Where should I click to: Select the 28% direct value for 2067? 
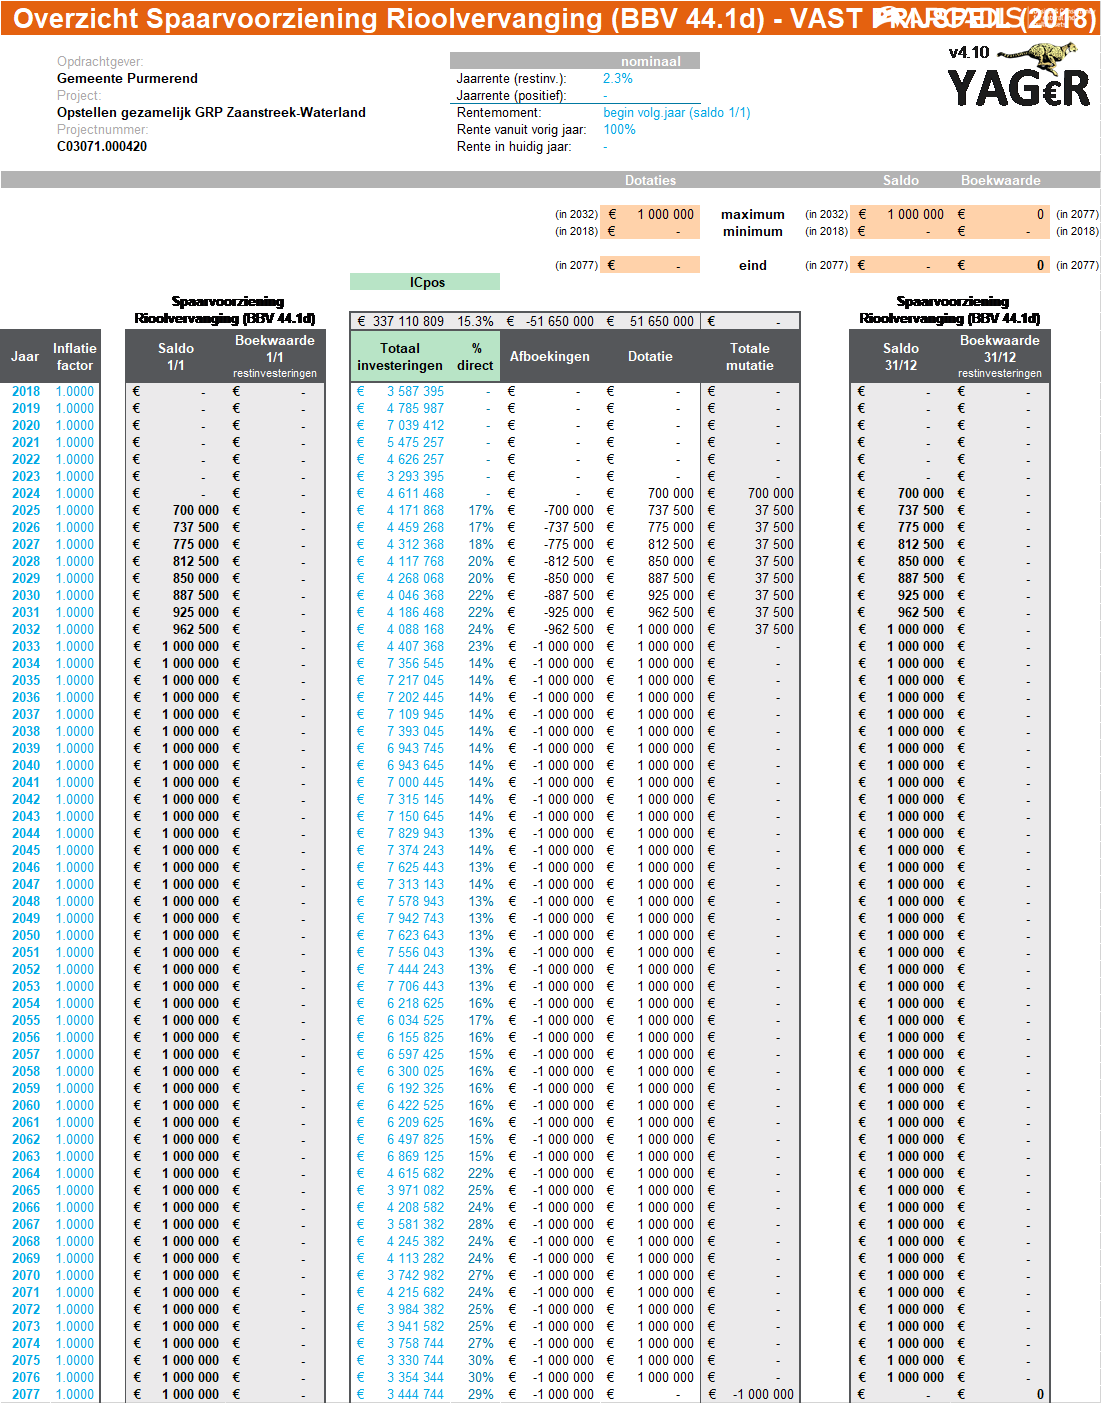(481, 1224)
